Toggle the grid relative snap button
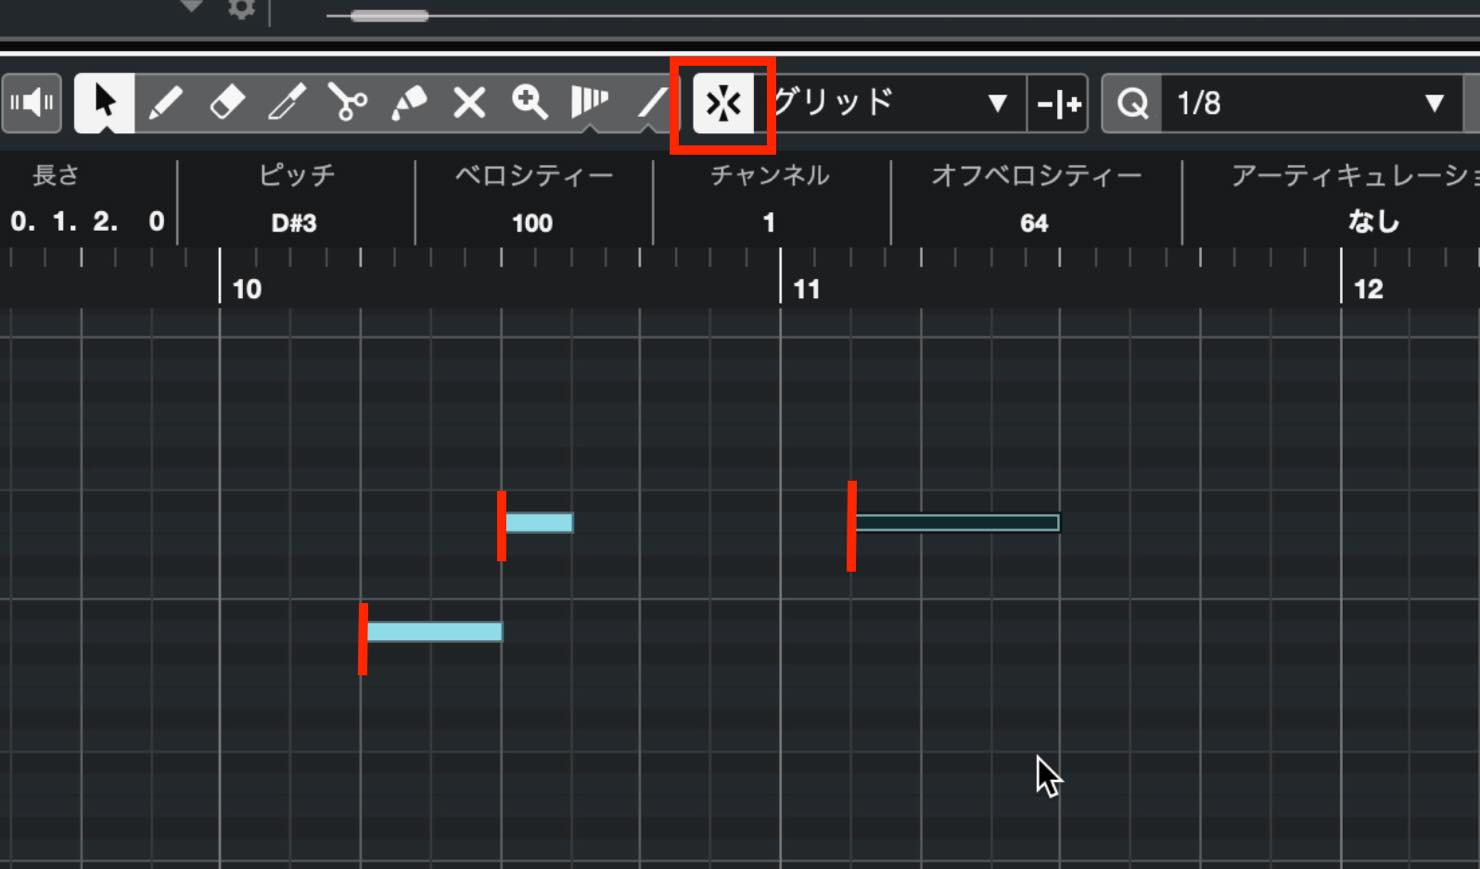1480x869 pixels. click(x=1058, y=103)
